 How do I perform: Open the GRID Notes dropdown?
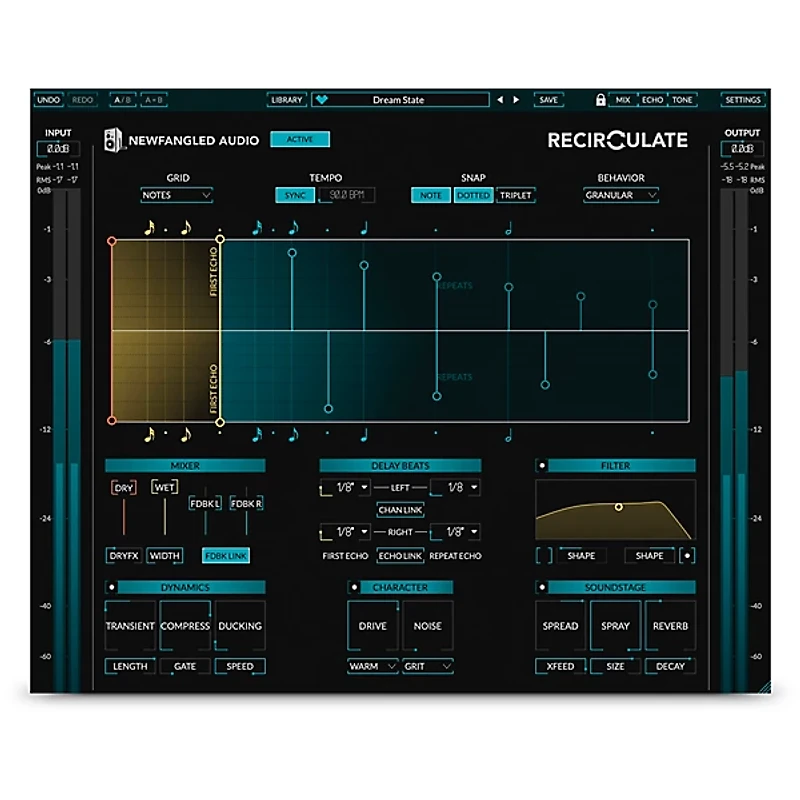click(176, 195)
